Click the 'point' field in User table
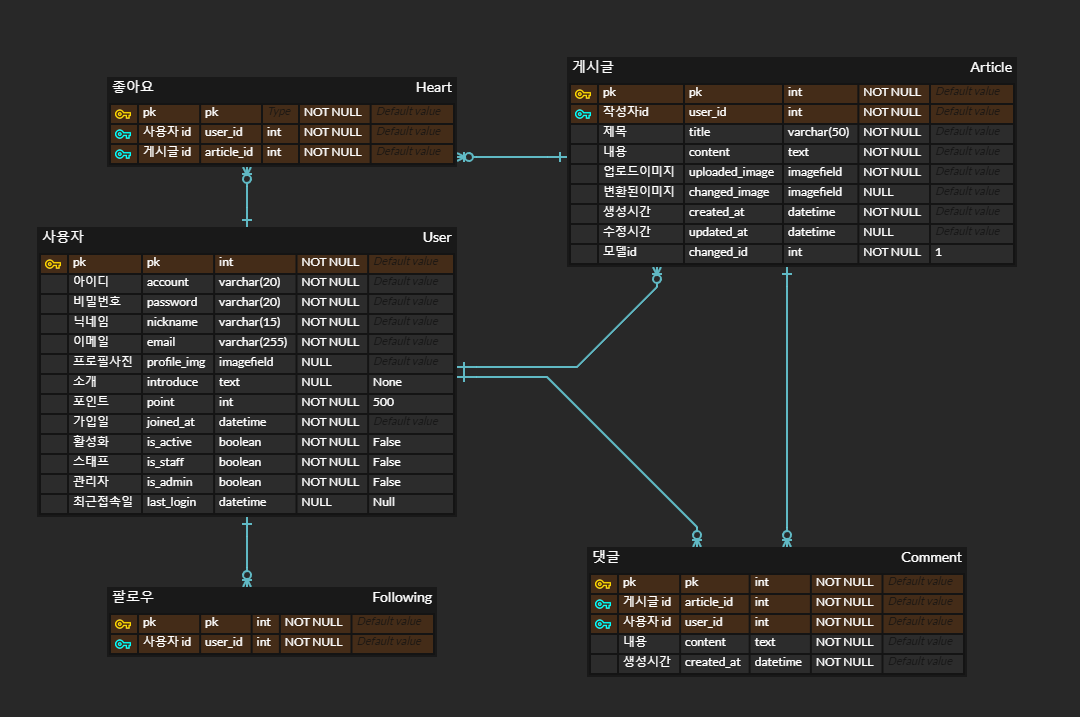The height and width of the screenshot is (717, 1080). pos(178,402)
